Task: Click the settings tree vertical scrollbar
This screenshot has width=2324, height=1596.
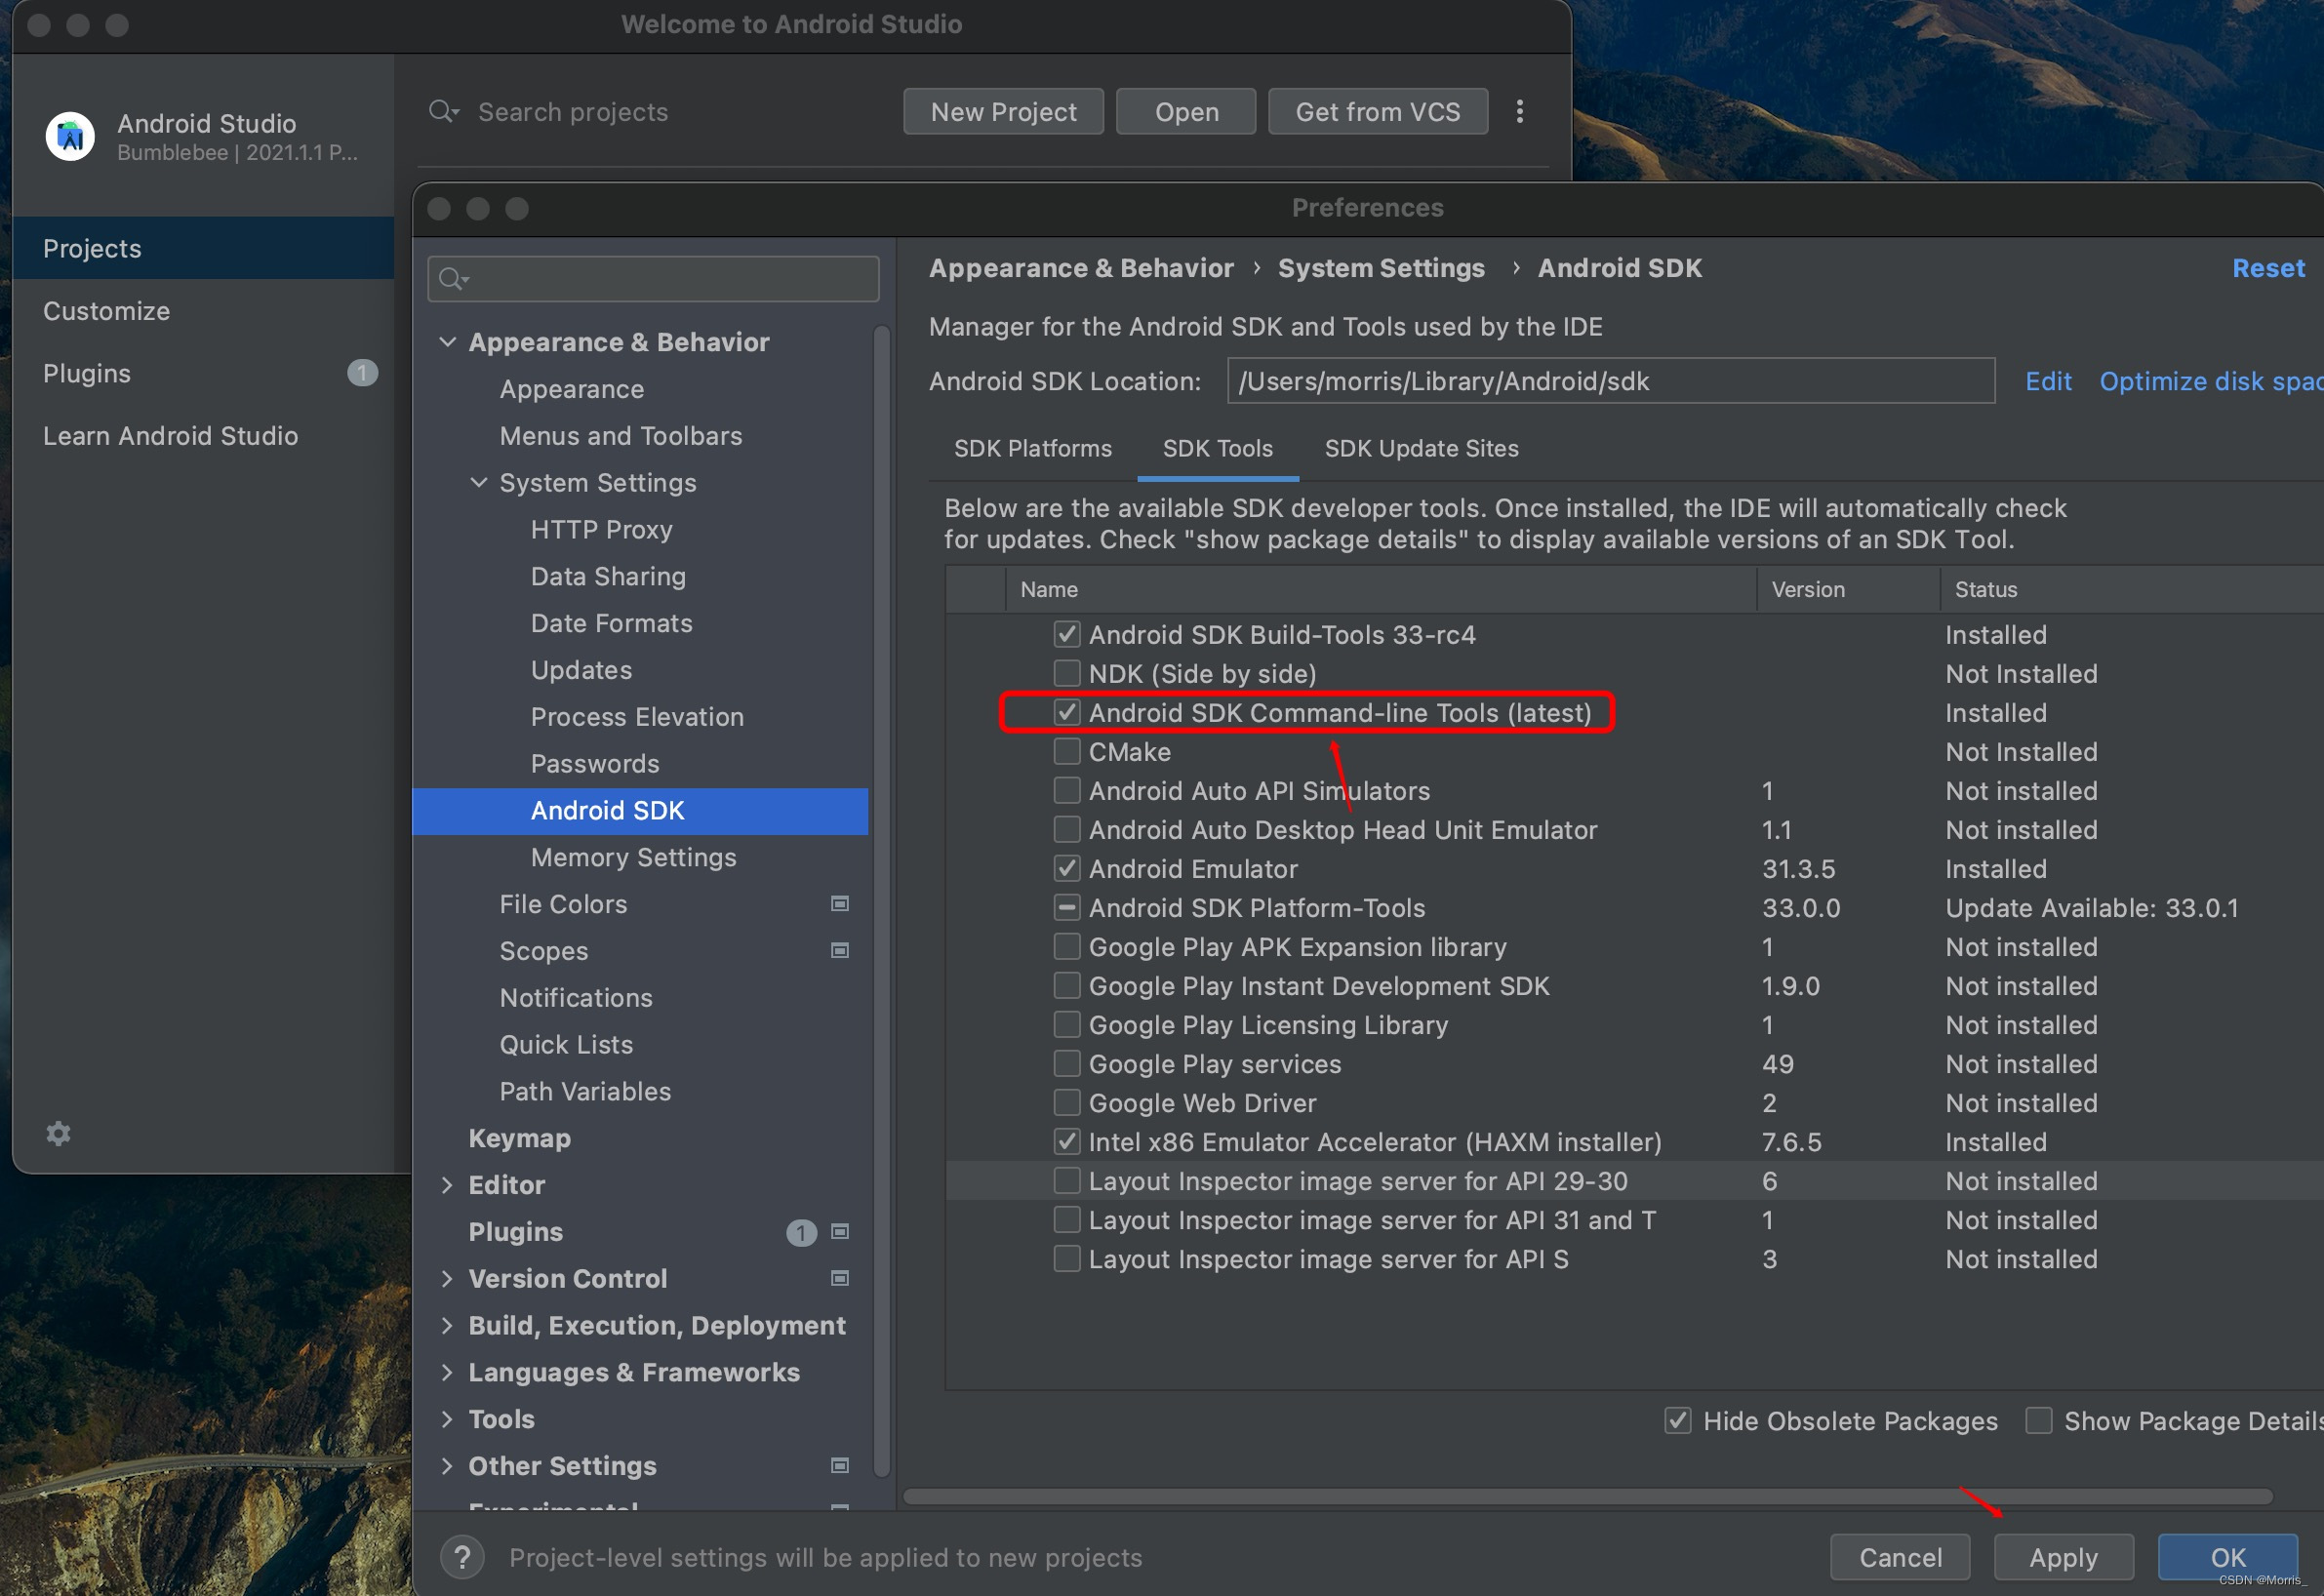Action: coord(881,901)
